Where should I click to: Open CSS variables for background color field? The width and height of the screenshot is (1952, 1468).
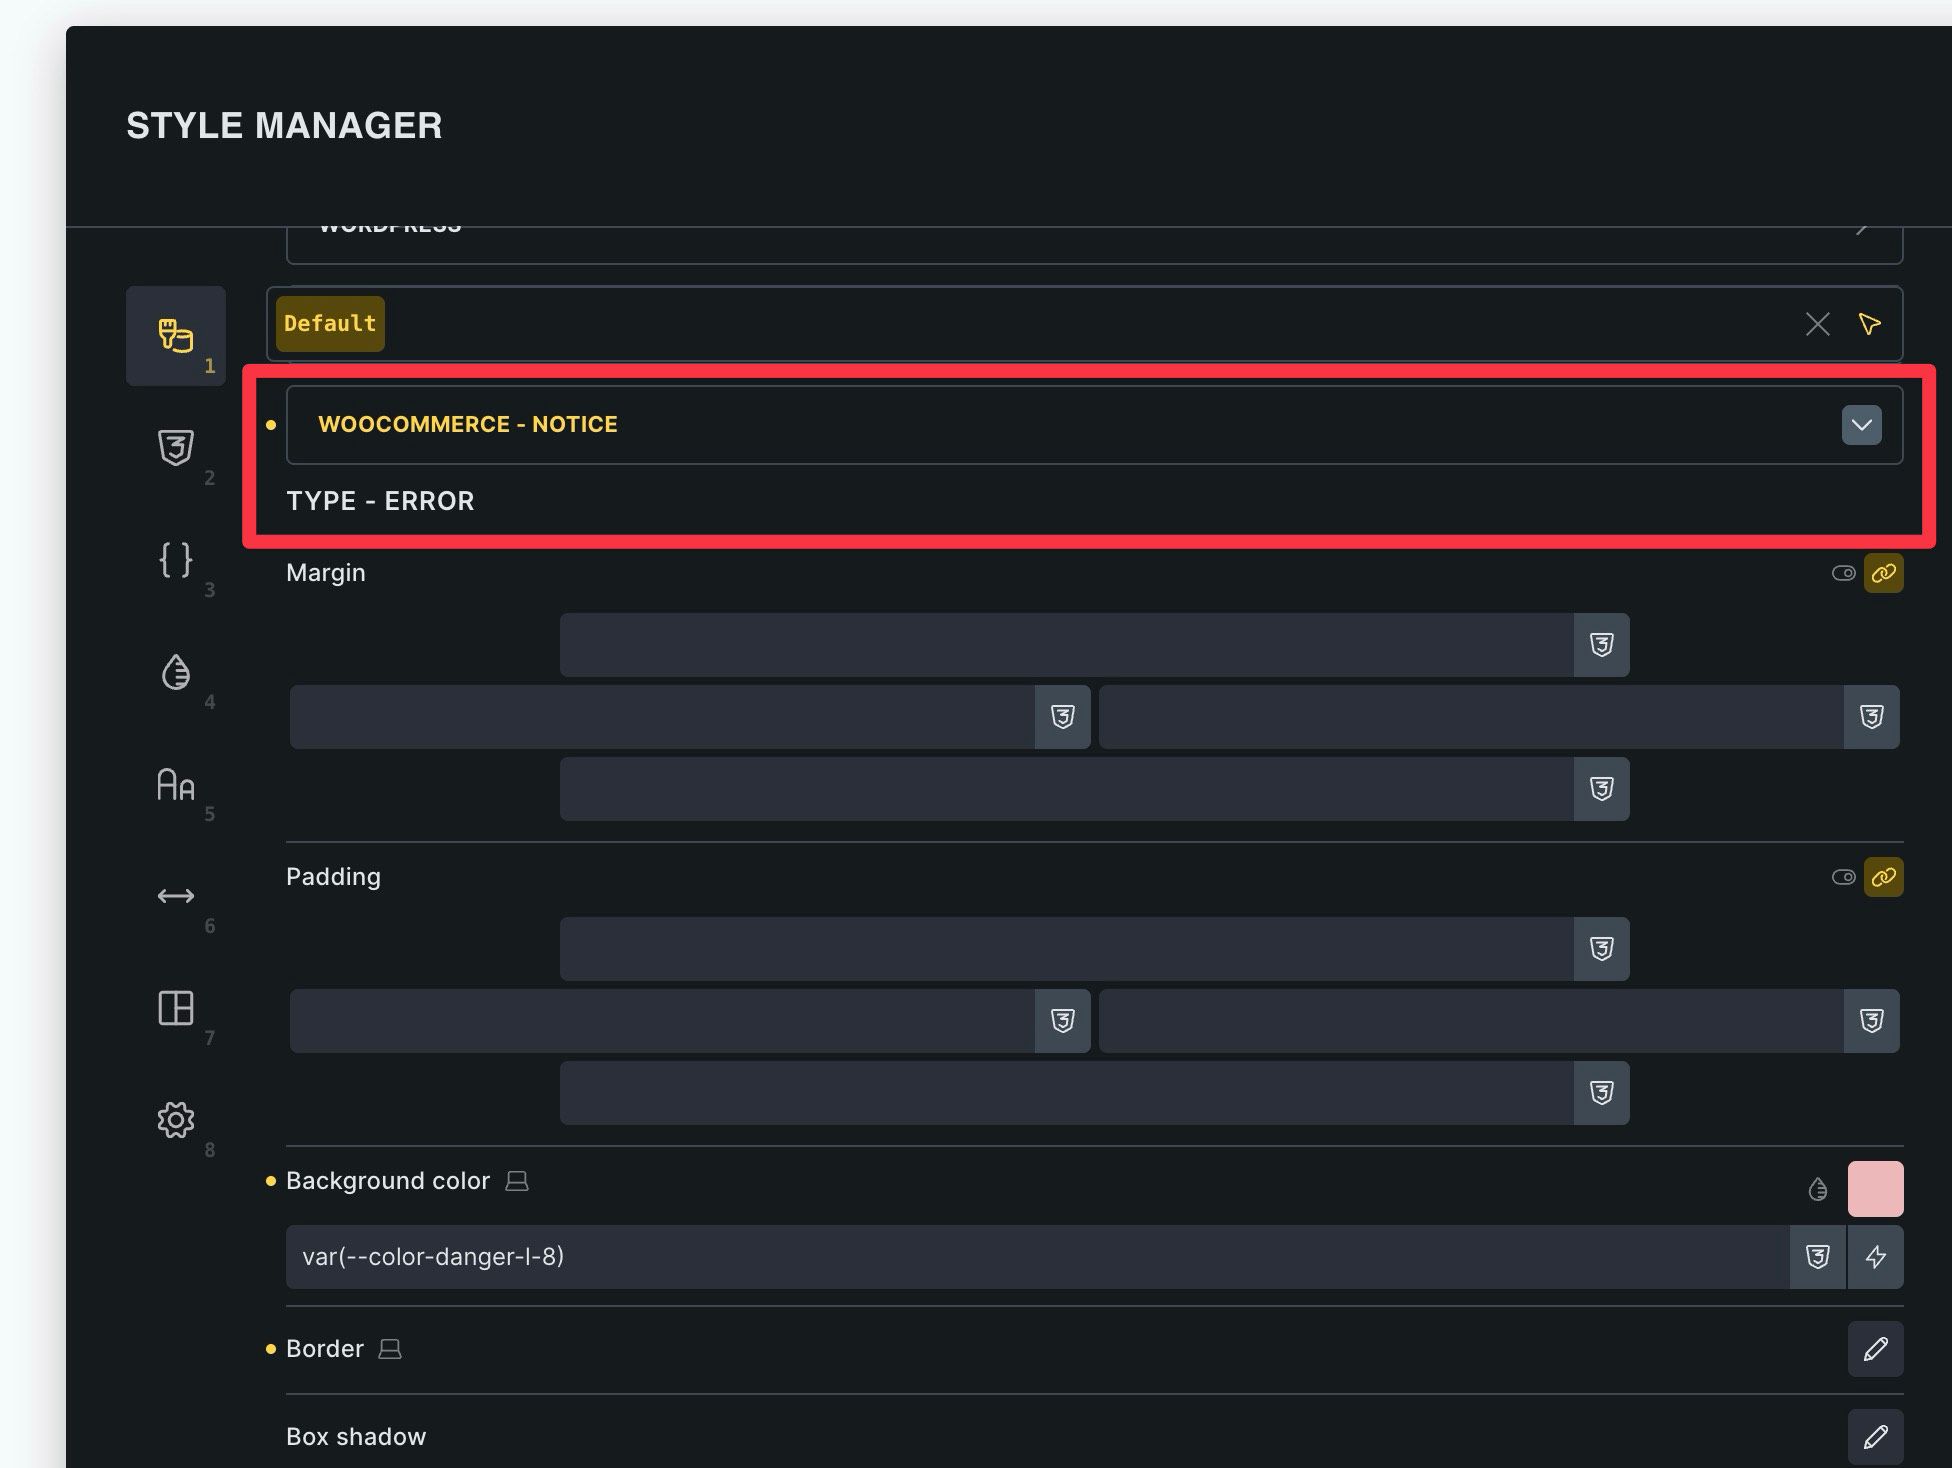[x=1817, y=1257]
